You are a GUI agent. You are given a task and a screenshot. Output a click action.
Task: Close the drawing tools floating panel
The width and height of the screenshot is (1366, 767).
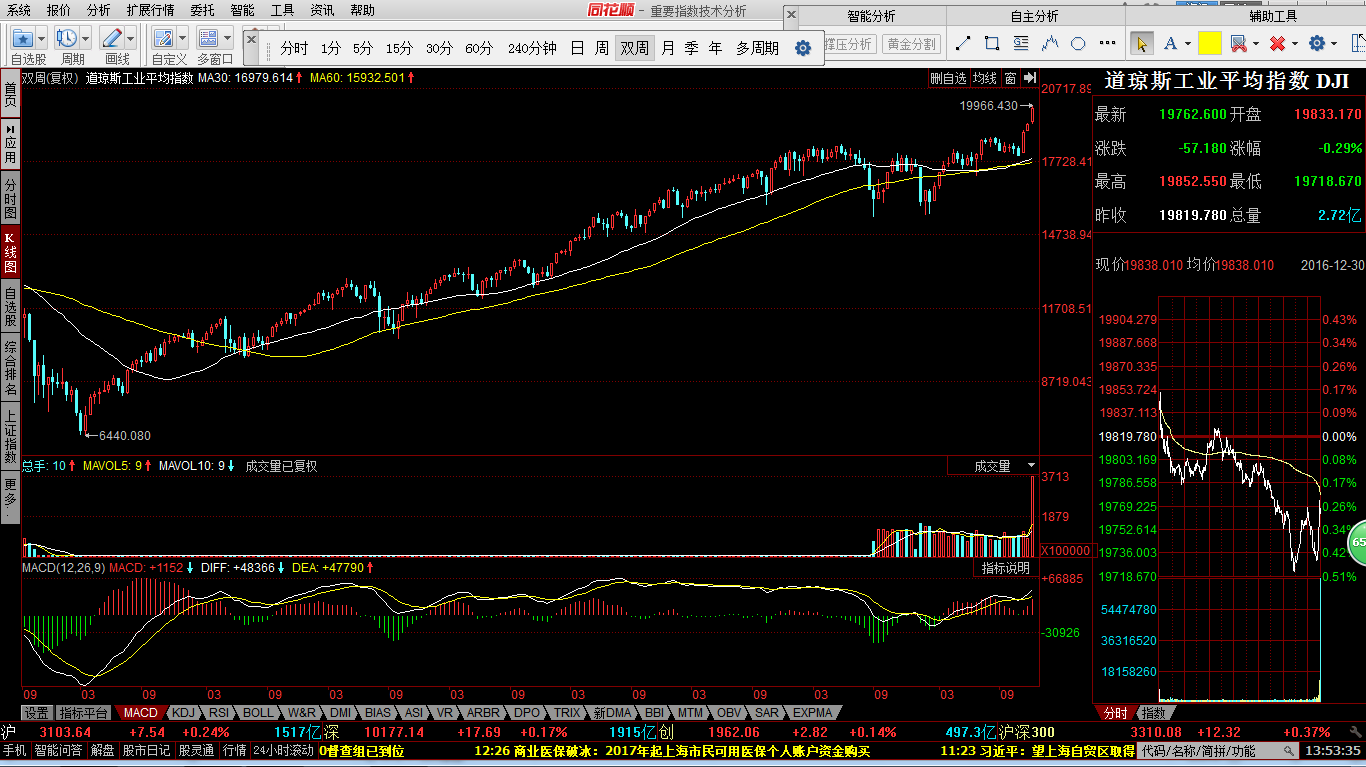pos(791,15)
